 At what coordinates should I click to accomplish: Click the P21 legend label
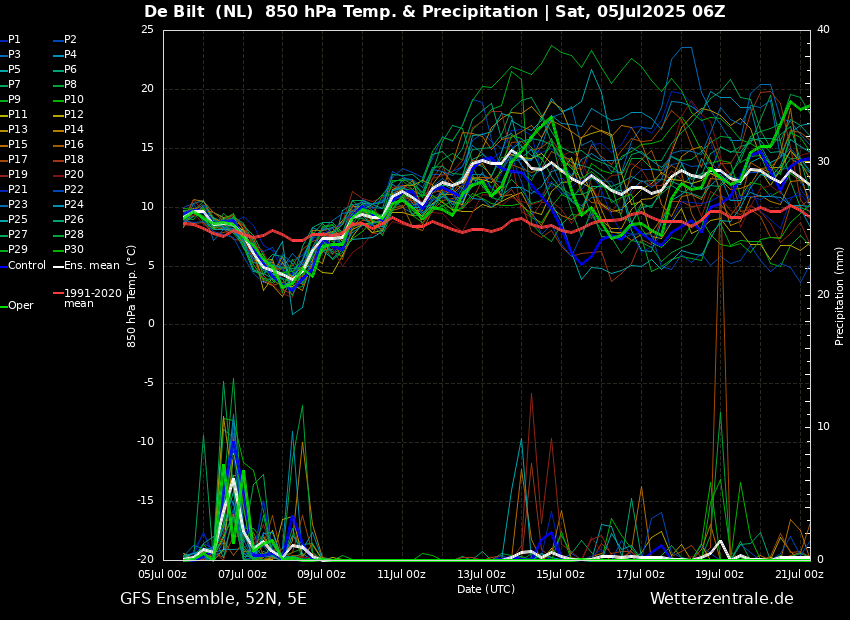(18, 190)
